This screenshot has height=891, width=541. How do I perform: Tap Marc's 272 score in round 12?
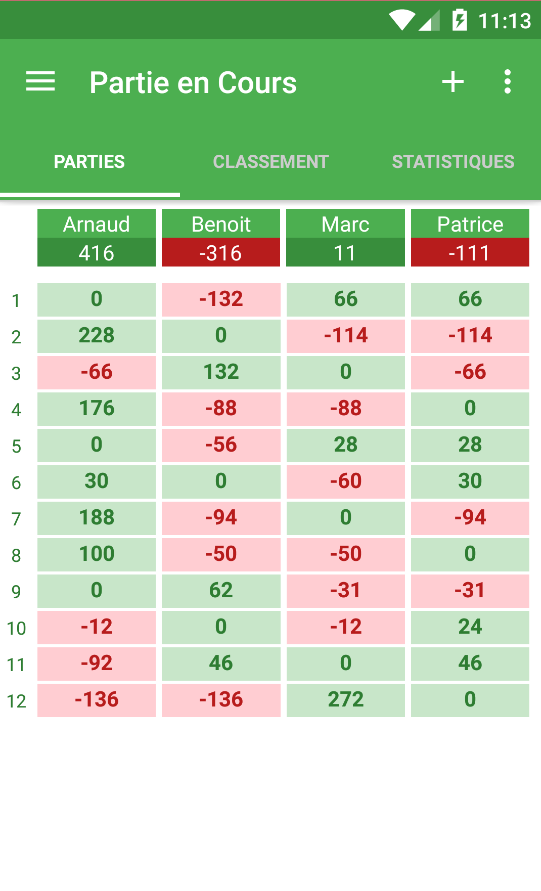(346, 700)
